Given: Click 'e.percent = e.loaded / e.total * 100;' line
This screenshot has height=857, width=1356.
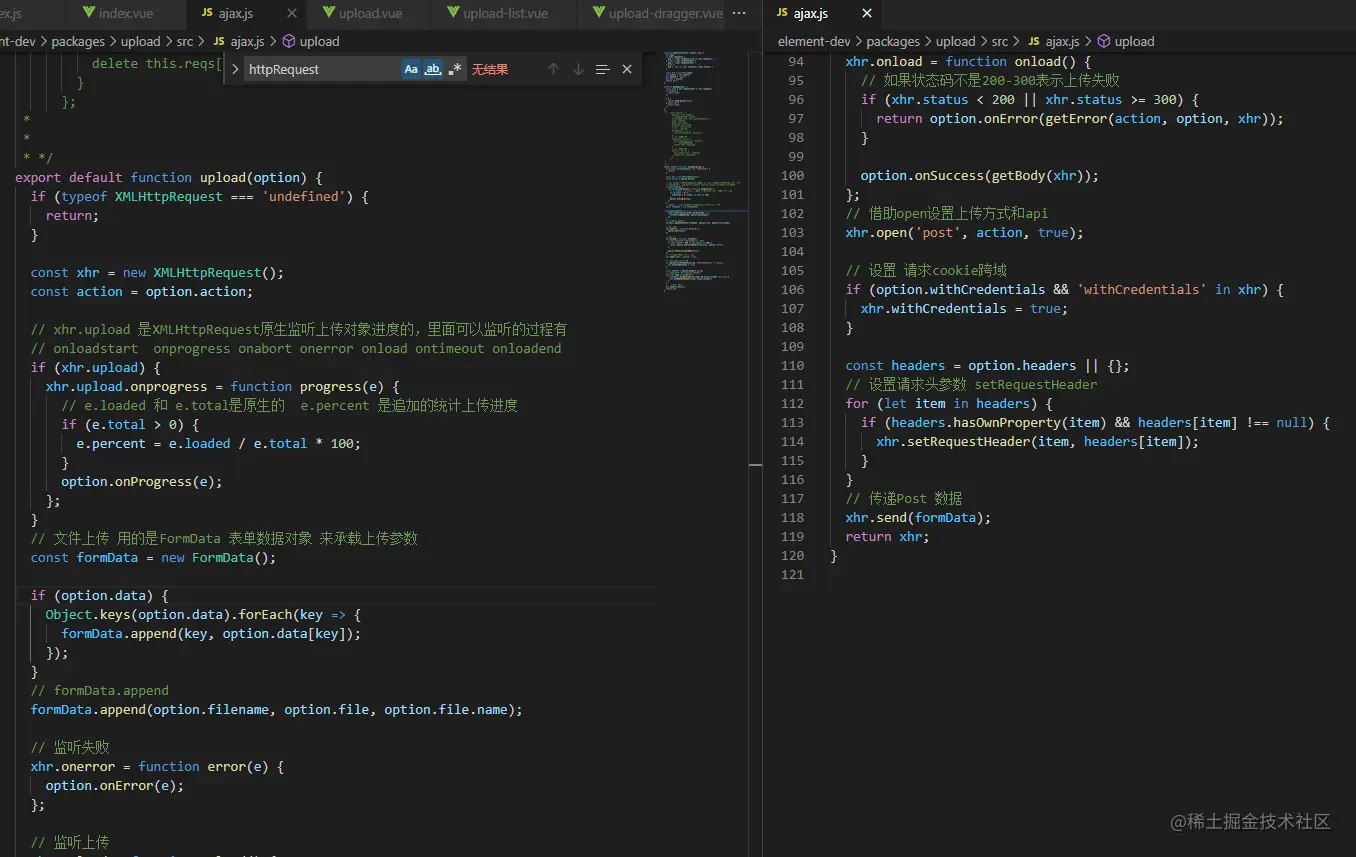Looking at the screenshot, I should point(218,443).
